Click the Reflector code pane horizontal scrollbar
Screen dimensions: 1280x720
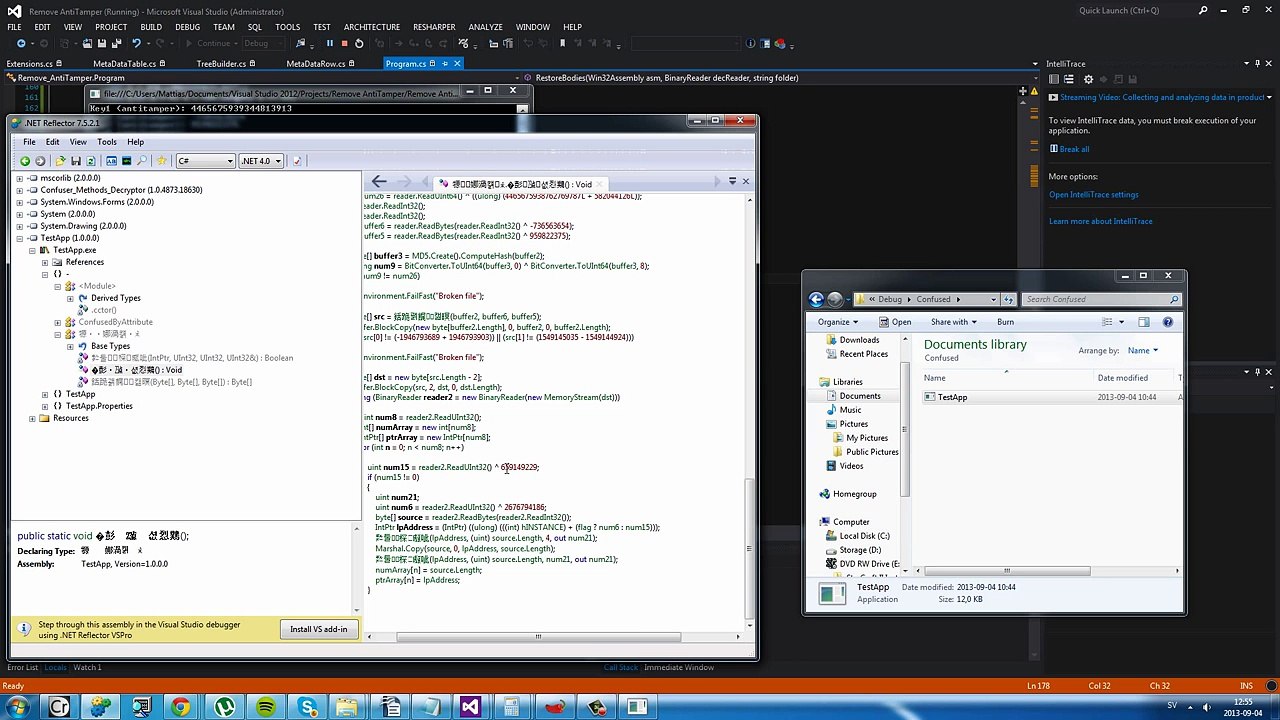point(537,637)
